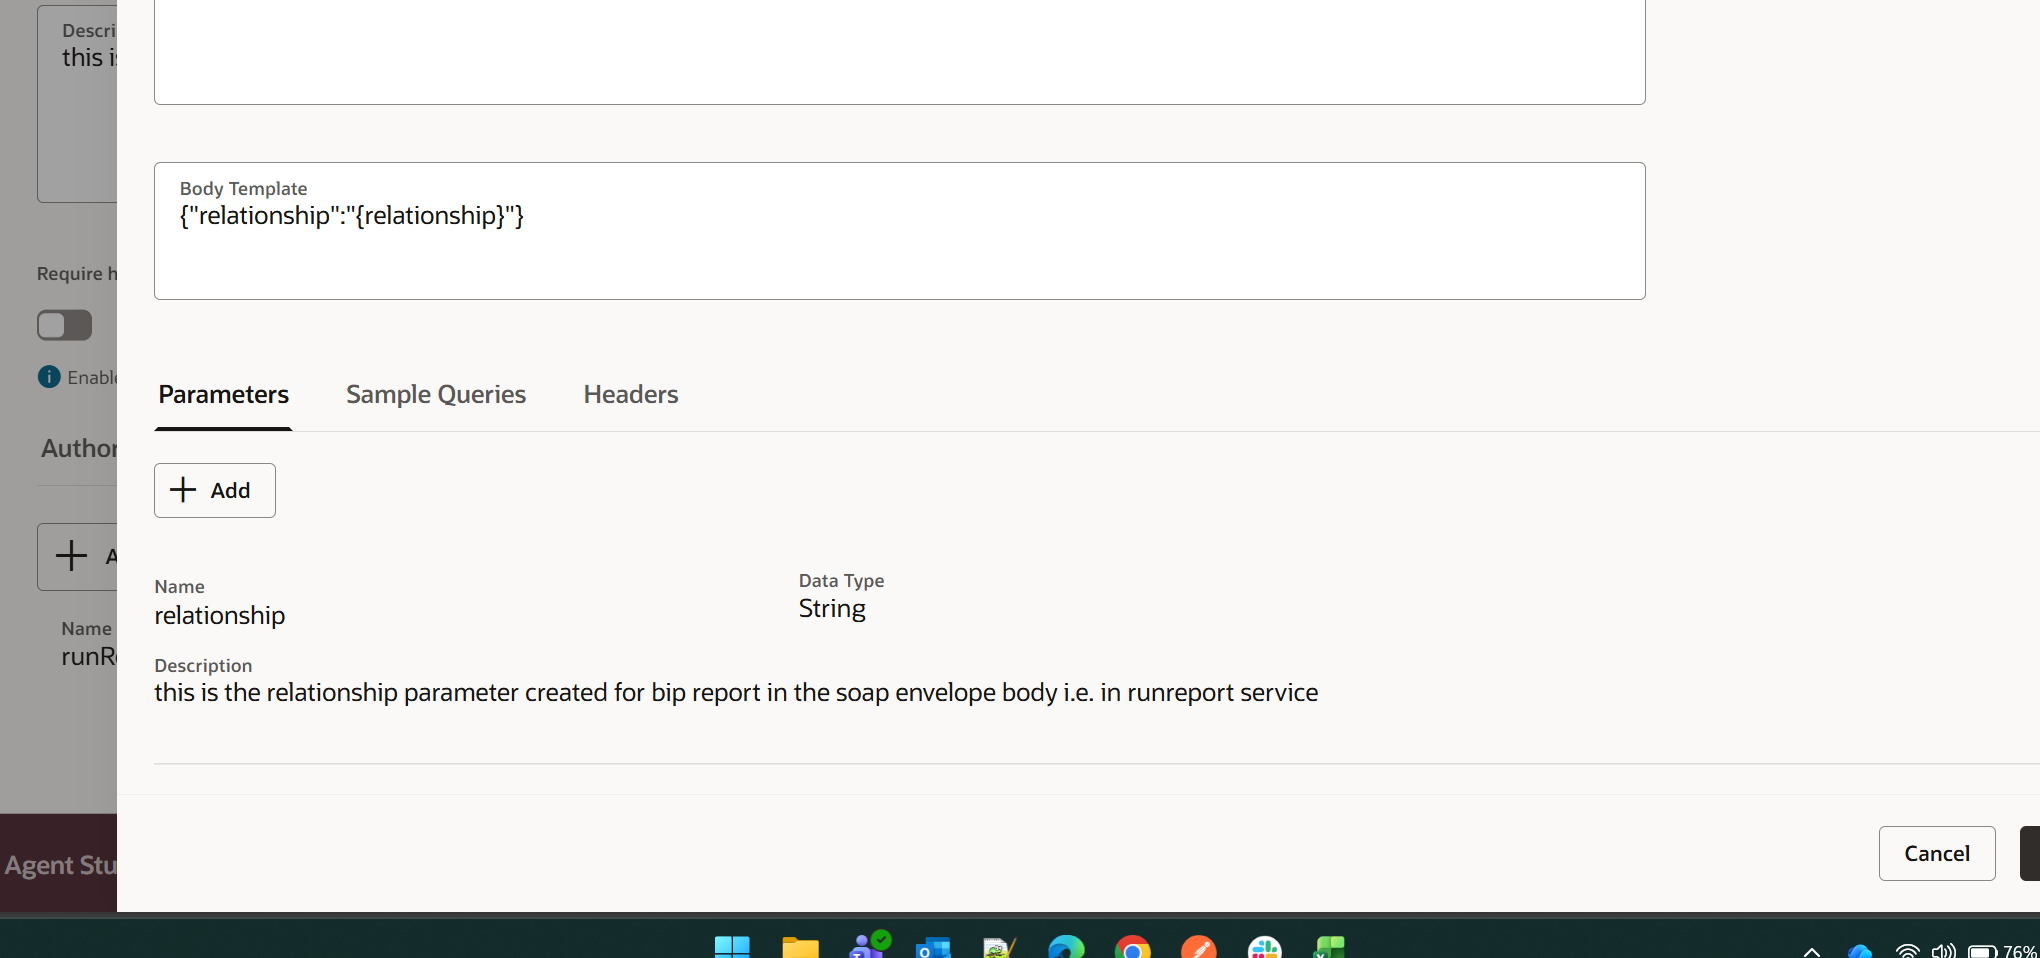2040x958 pixels.
Task: Open Excel from the taskbar
Action: pos(1330,947)
